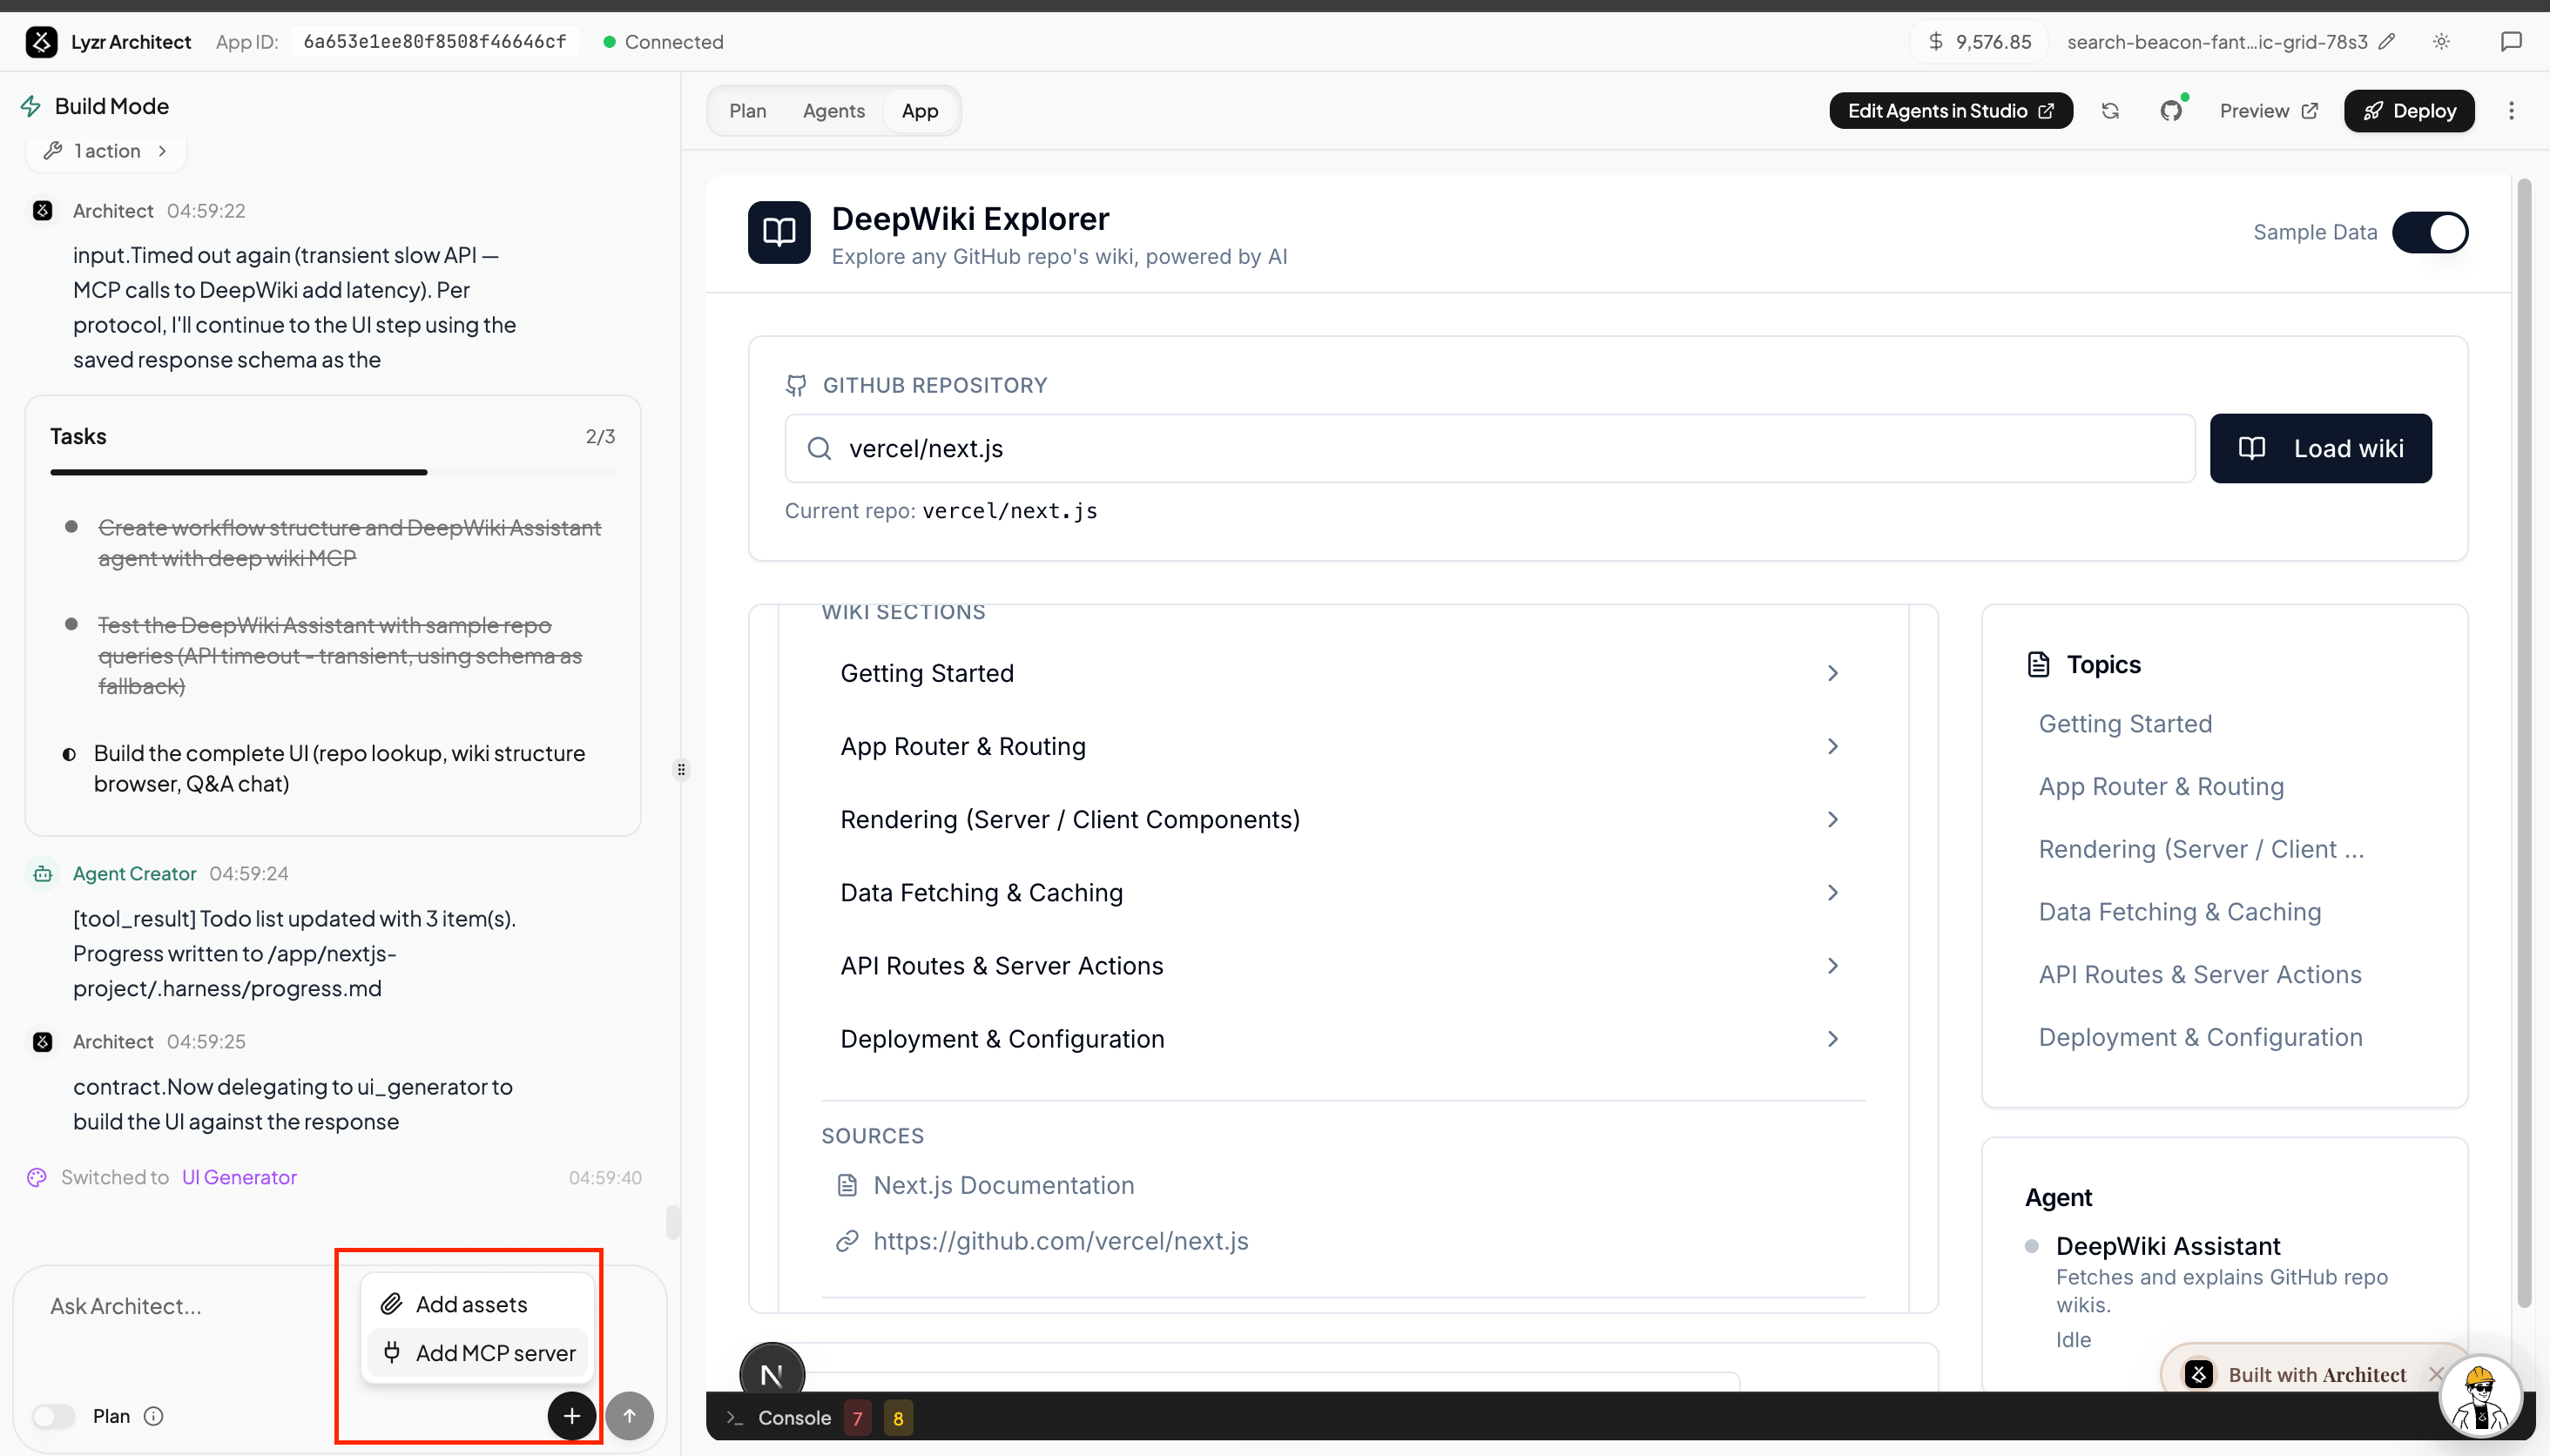Viewport: 2550px width, 1456px height.
Task: Click the Build Mode lightning icon
Action: tap(31, 106)
